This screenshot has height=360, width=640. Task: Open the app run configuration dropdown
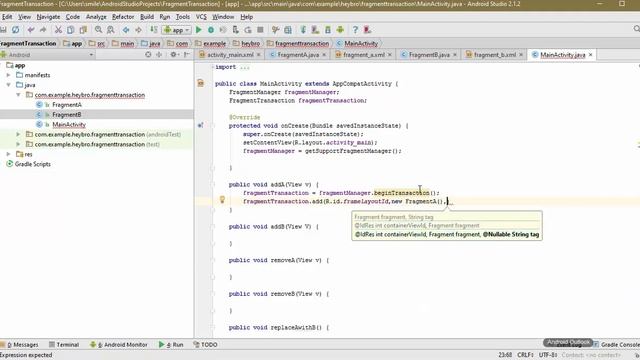[x=177, y=30]
